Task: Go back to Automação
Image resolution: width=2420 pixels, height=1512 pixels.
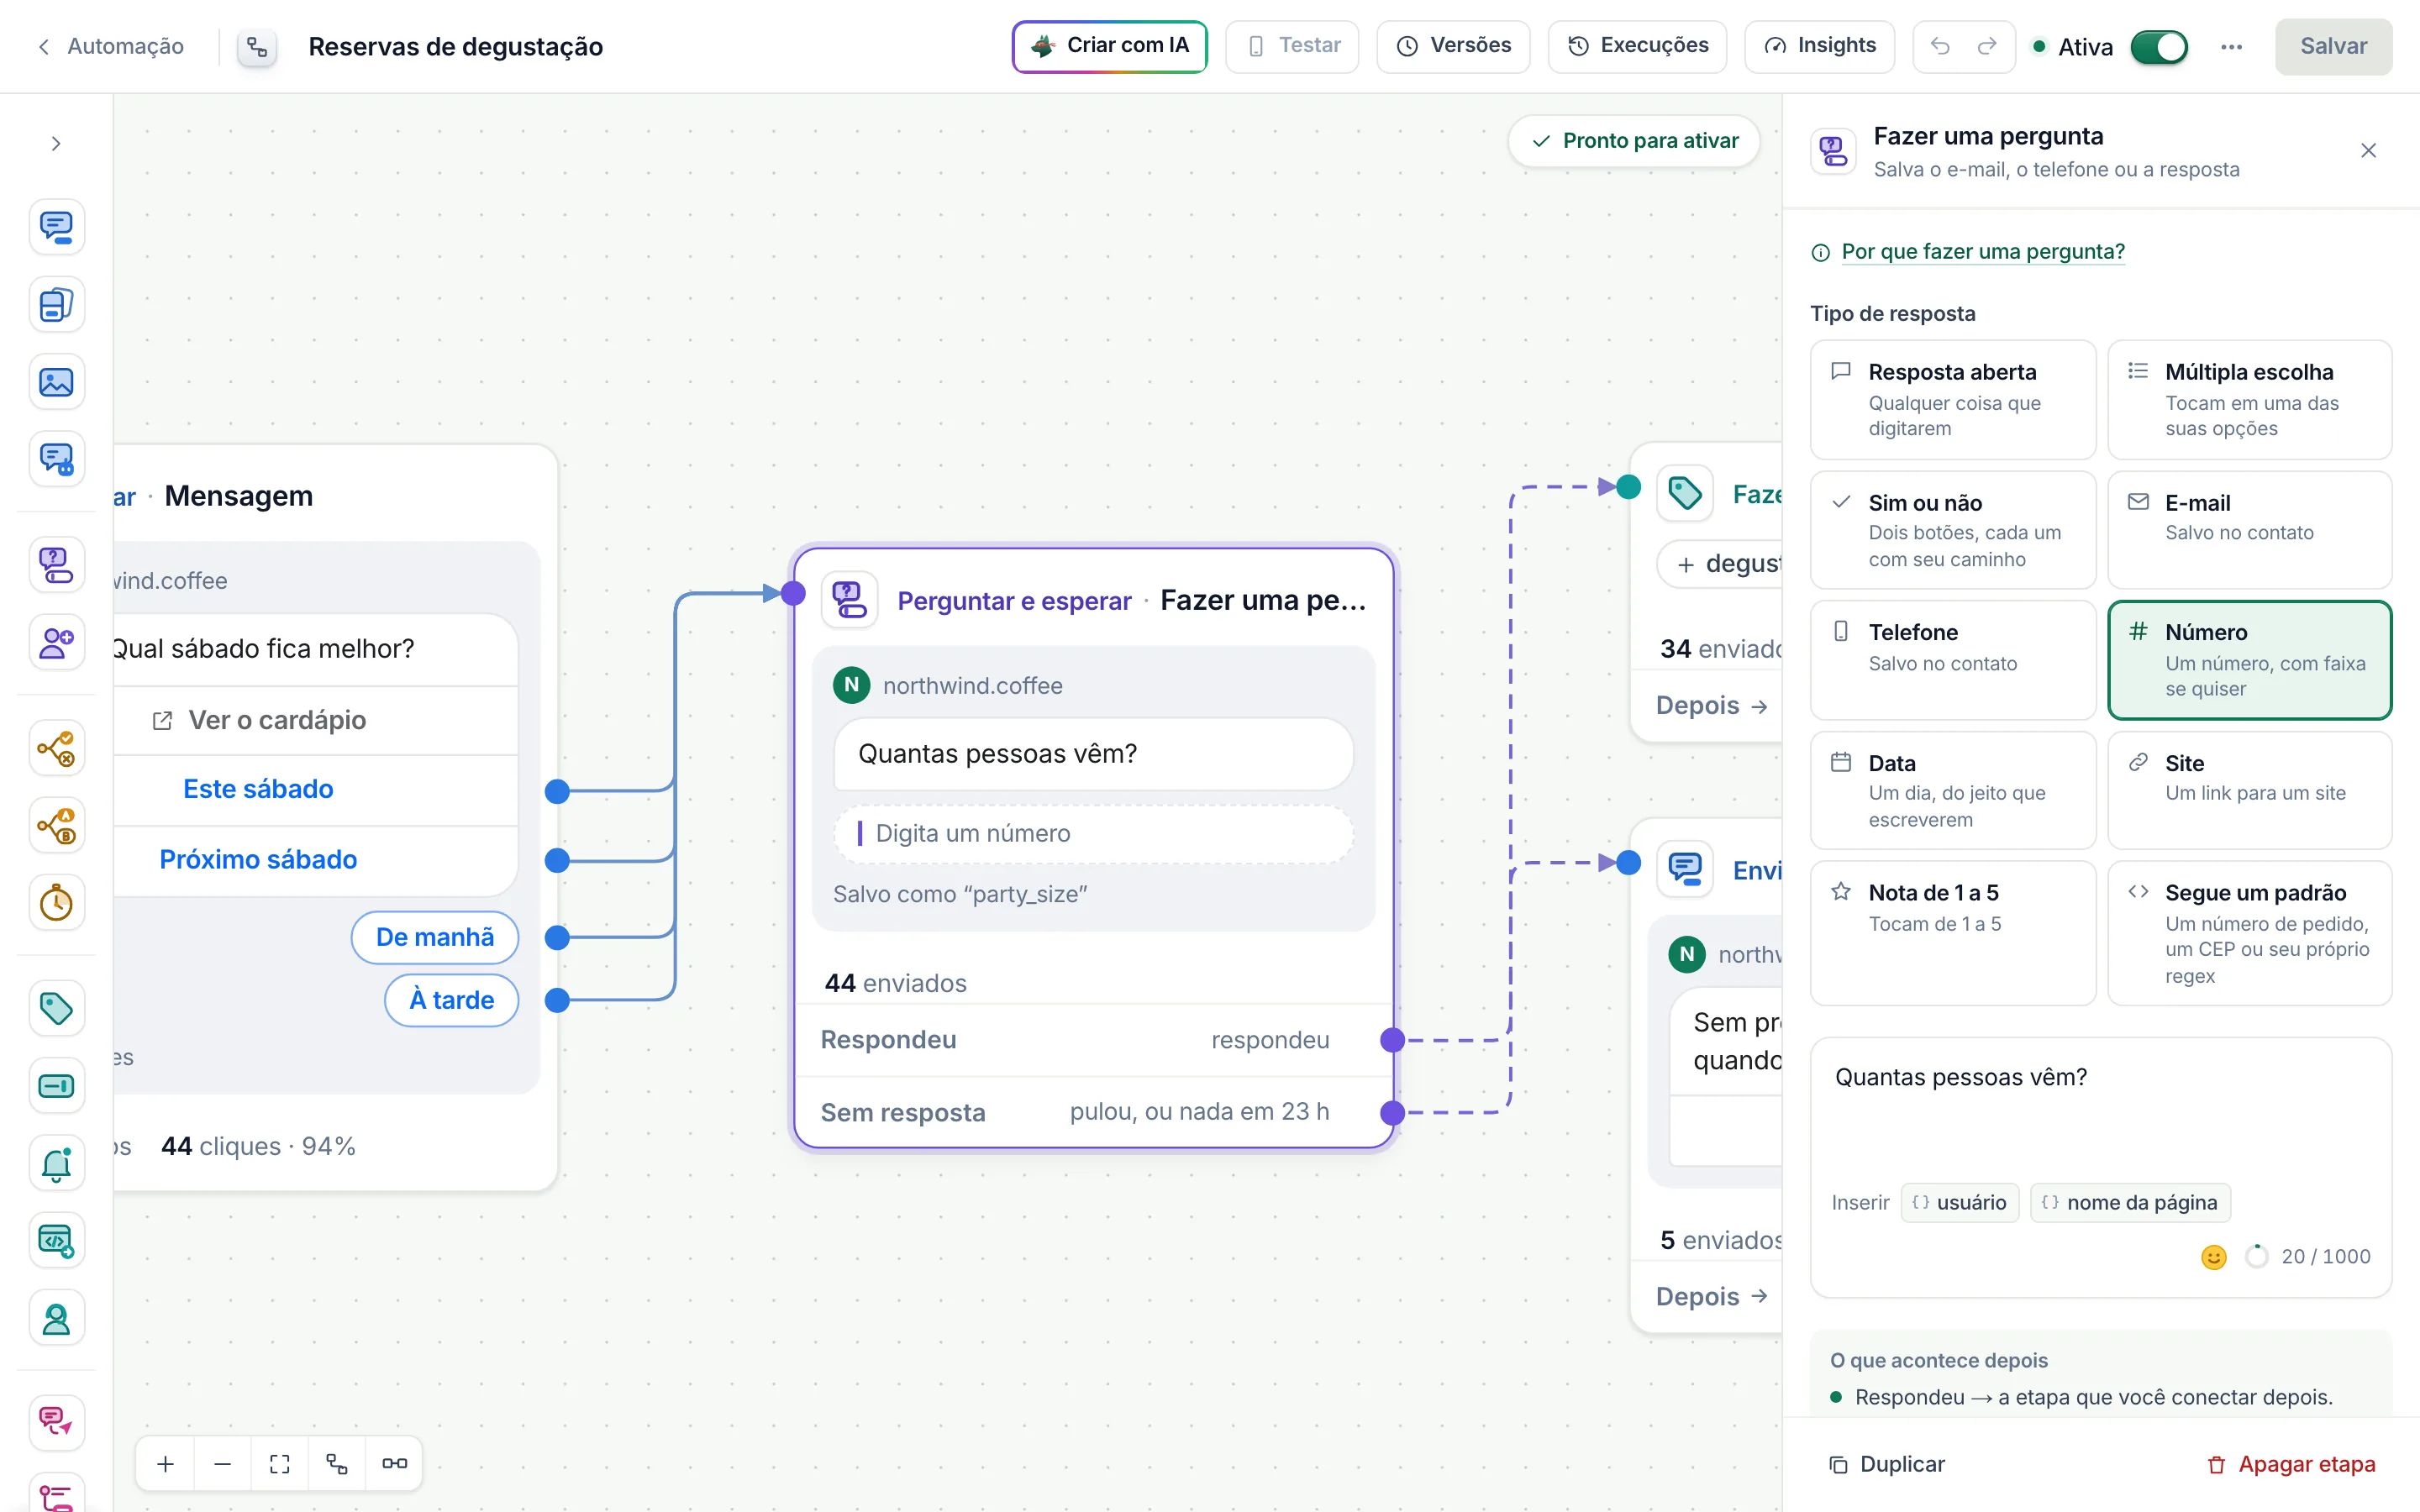Action: point(111,46)
